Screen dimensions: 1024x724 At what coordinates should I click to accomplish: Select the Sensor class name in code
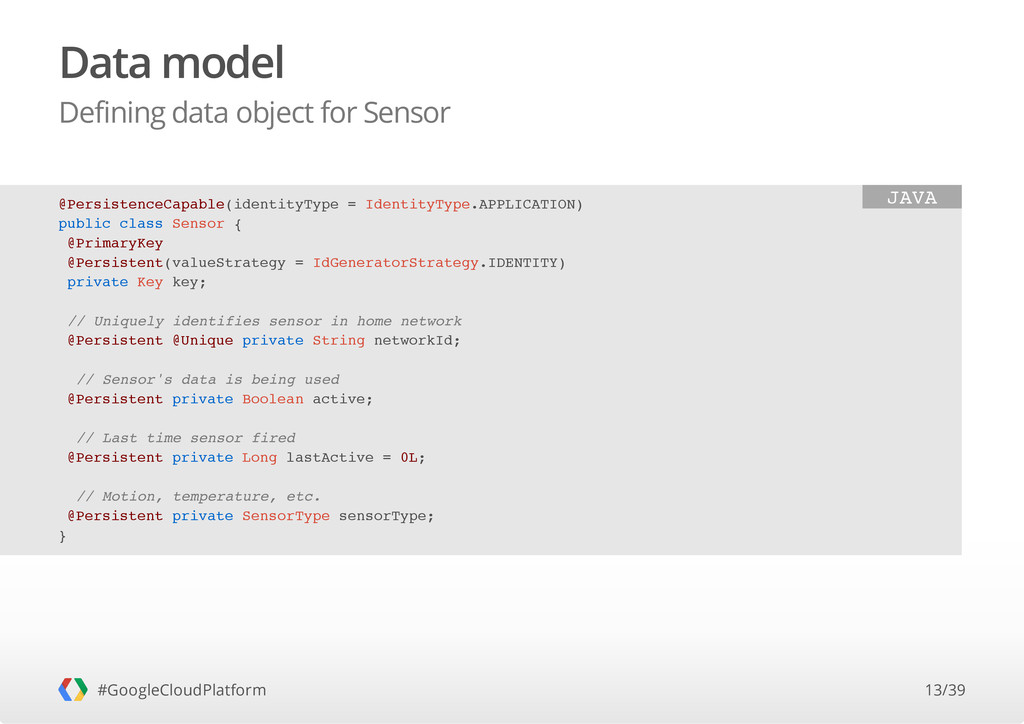point(198,223)
